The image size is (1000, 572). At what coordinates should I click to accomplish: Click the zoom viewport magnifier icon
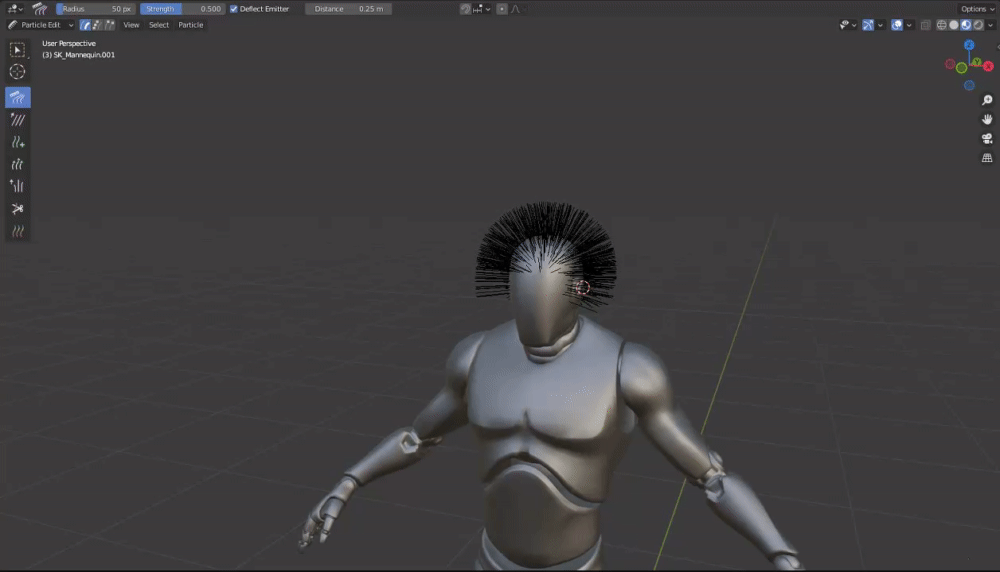coord(987,100)
